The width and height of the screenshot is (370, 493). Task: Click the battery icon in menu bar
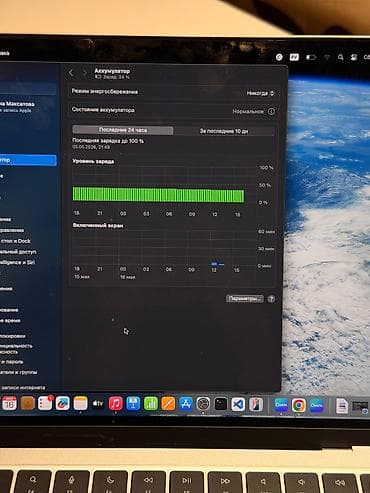point(311,57)
